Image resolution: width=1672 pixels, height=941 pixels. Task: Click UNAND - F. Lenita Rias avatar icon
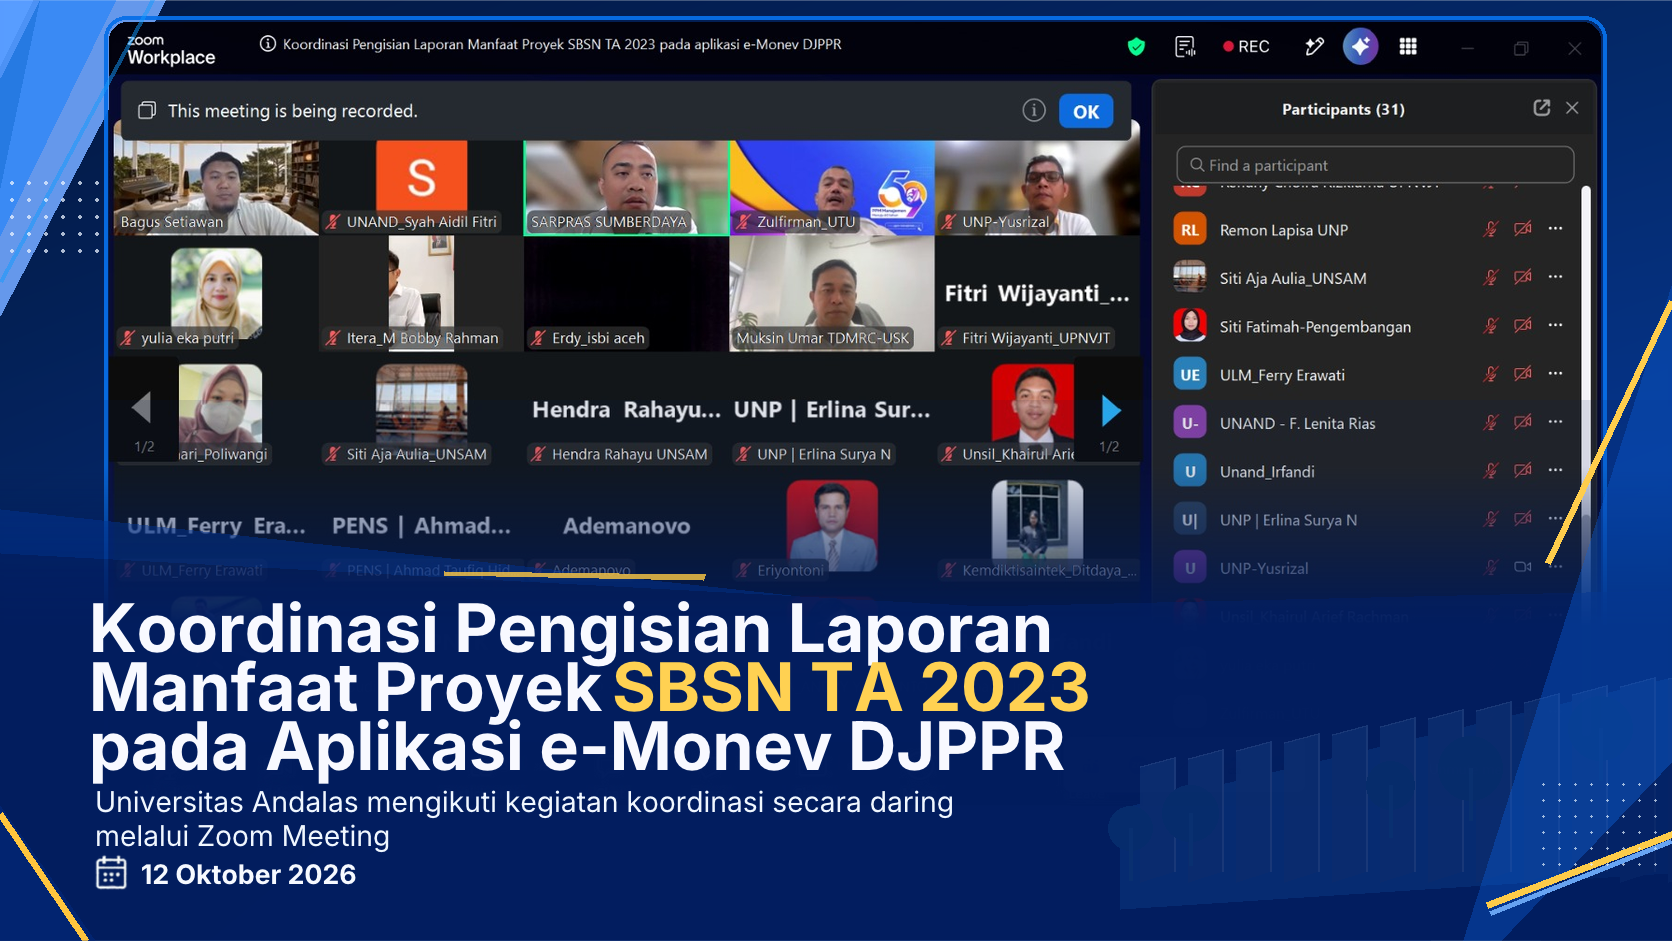[1190, 423]
